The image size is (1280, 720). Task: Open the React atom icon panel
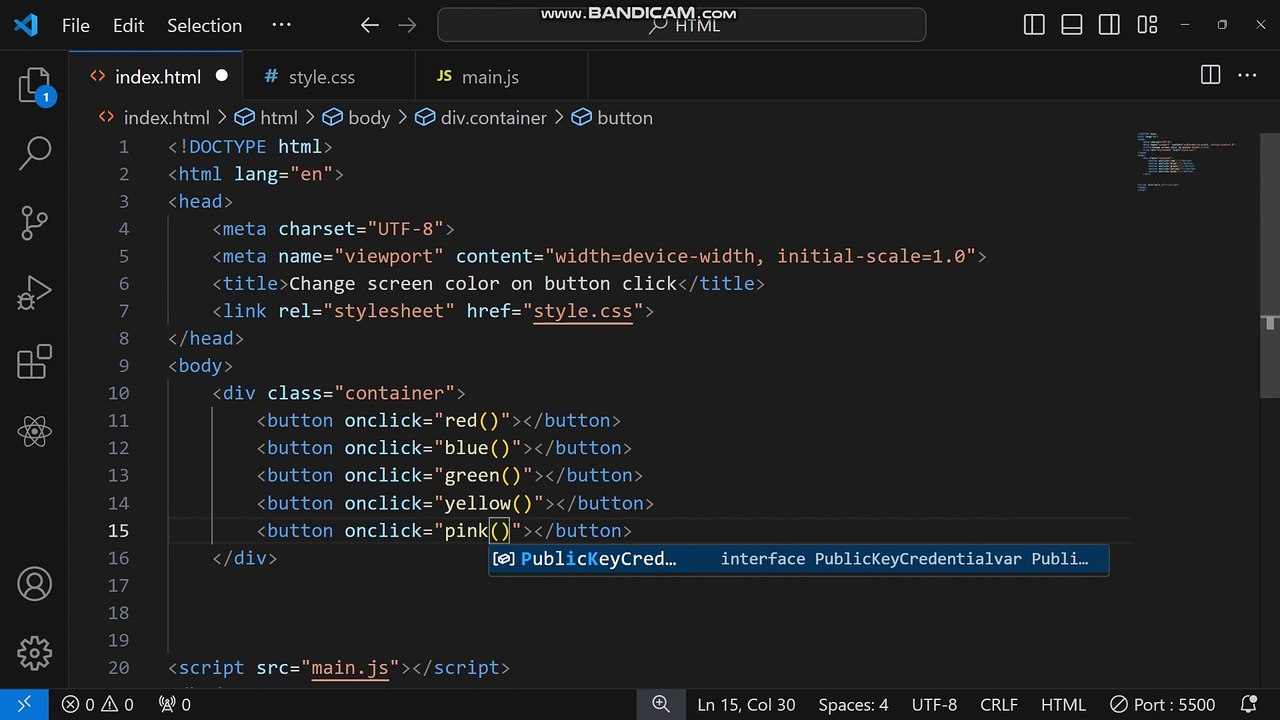[34, 432]
